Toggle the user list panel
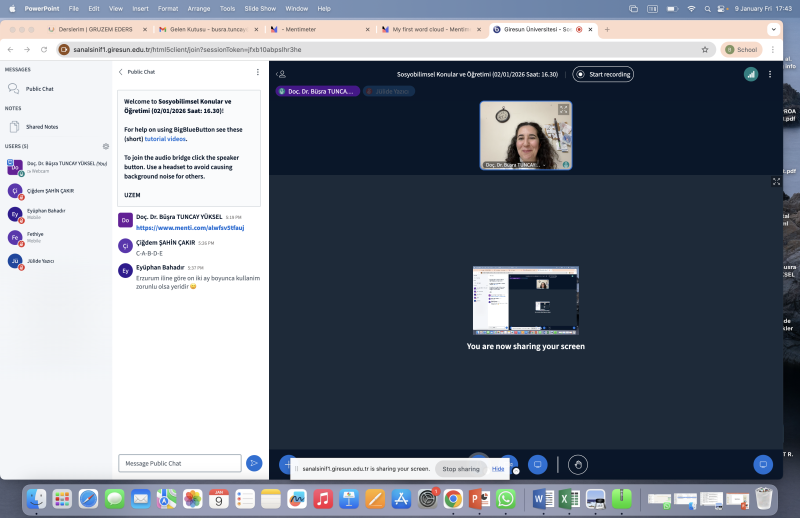The width and height of the screenshot is (800, 518). coord(282,74)
